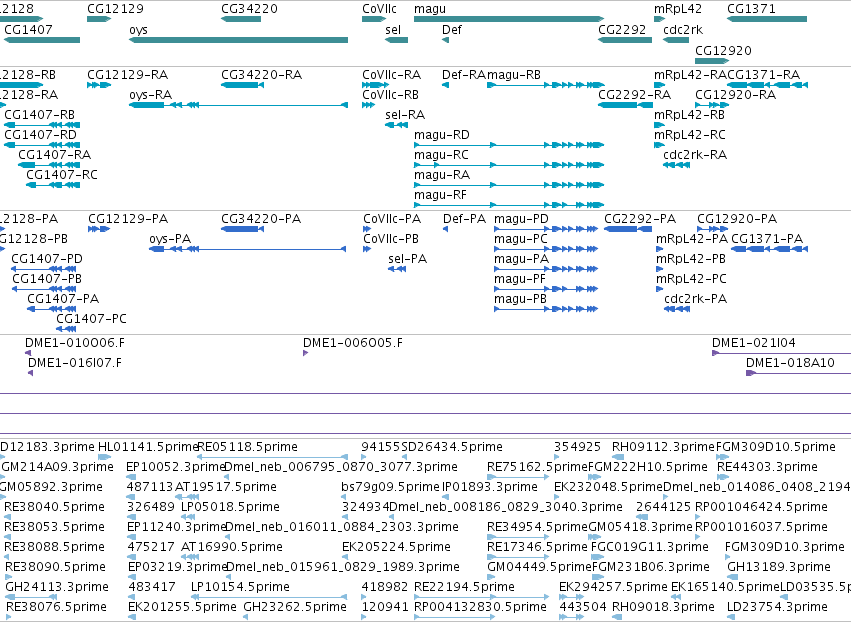Click the EK205224.5prime EST label

click(x=396, y=547)
